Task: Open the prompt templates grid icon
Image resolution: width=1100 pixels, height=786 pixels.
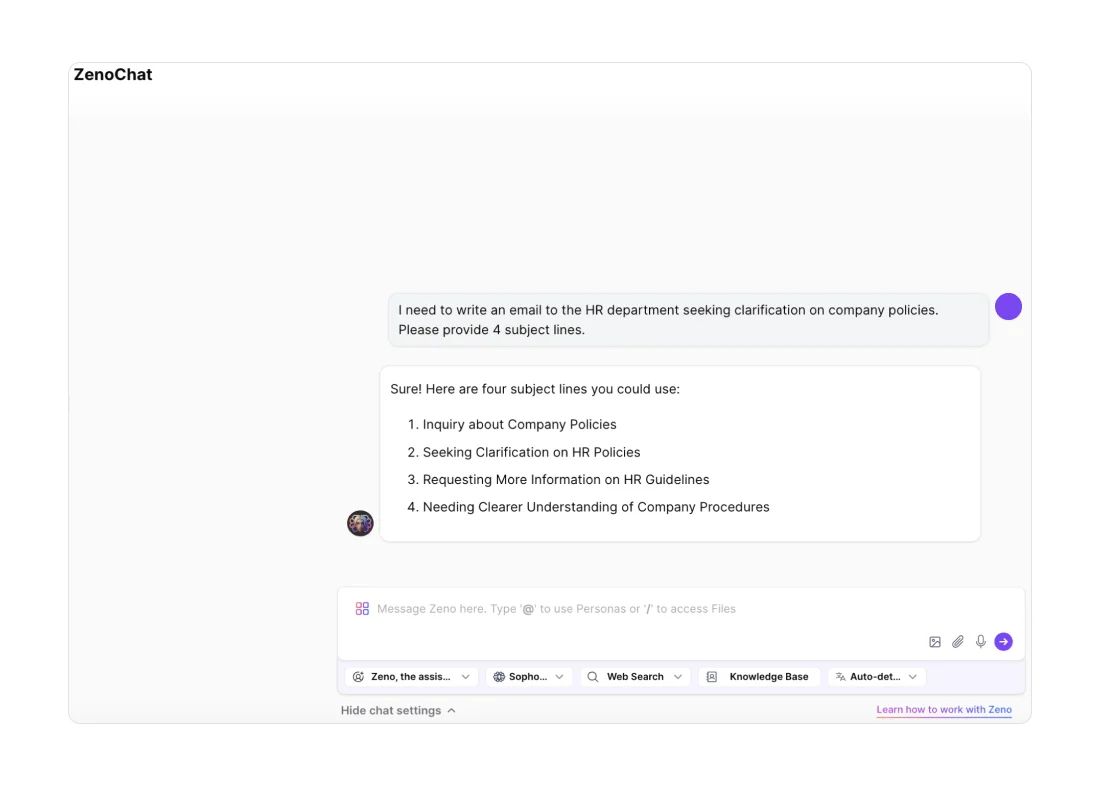Action: point(362,608)
